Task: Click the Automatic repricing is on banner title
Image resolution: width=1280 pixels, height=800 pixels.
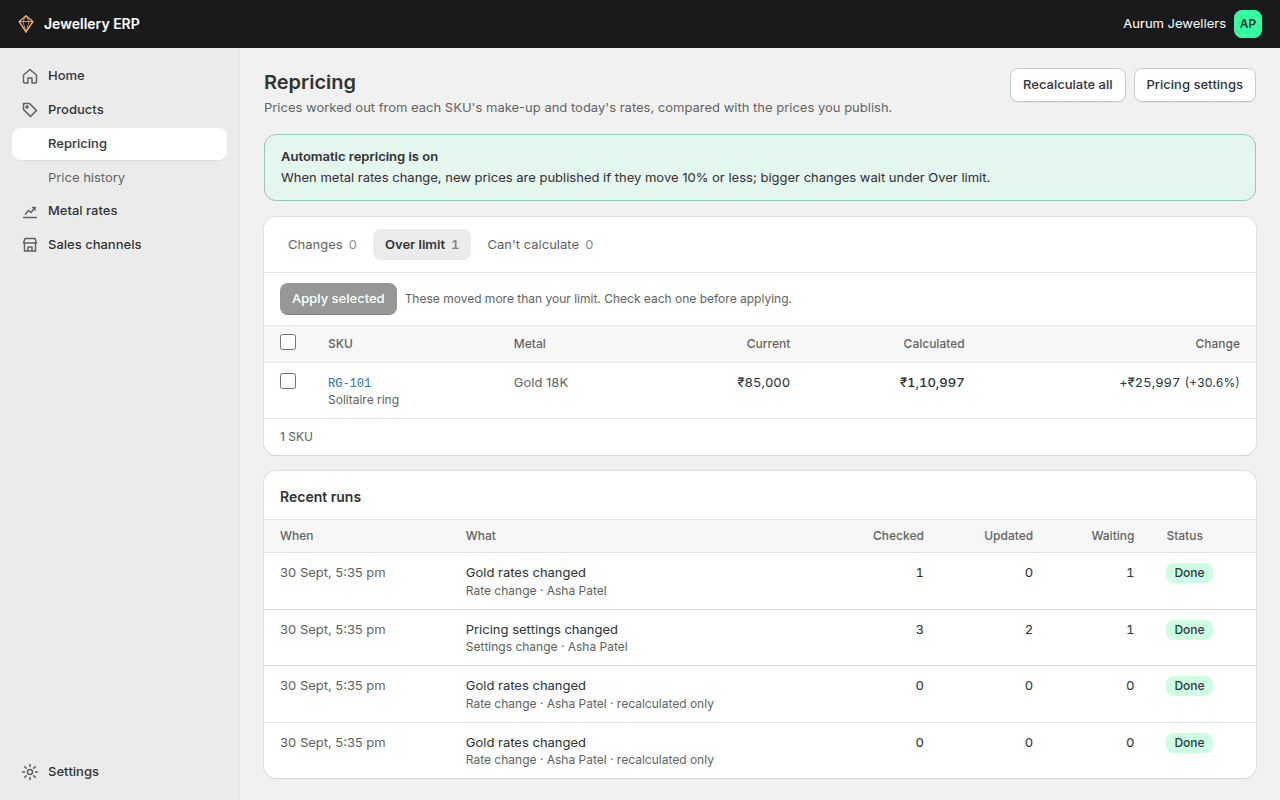Action: click(x=360, y=157)
